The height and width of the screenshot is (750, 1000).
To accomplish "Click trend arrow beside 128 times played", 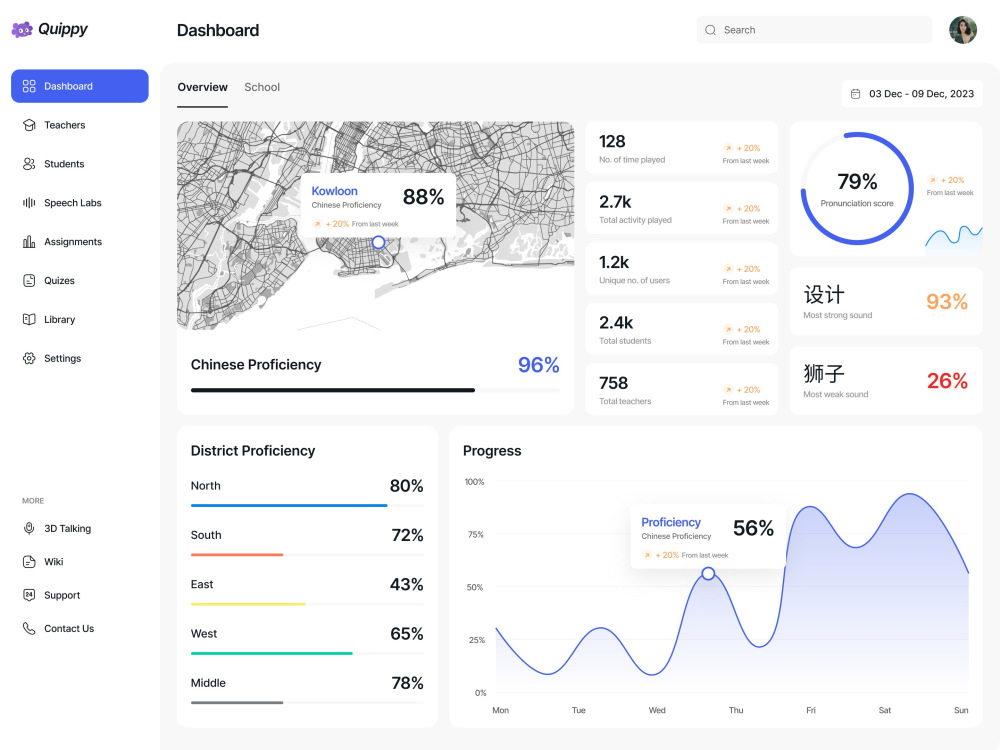I will click(728, 148).
